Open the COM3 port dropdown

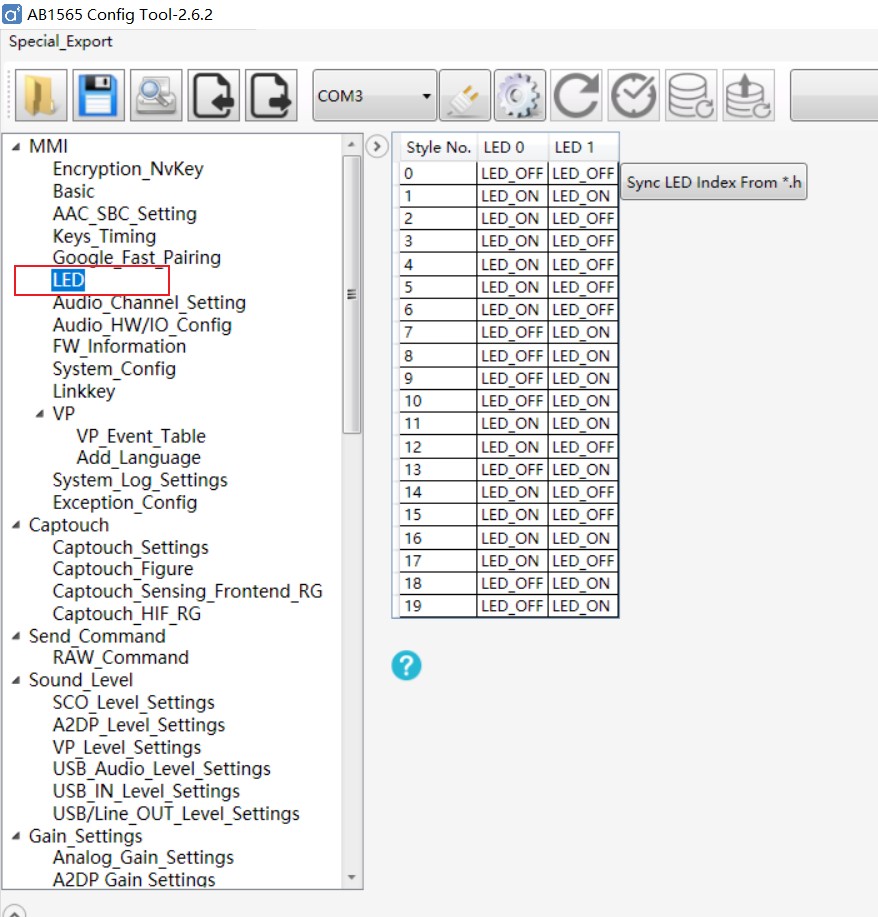375,97
